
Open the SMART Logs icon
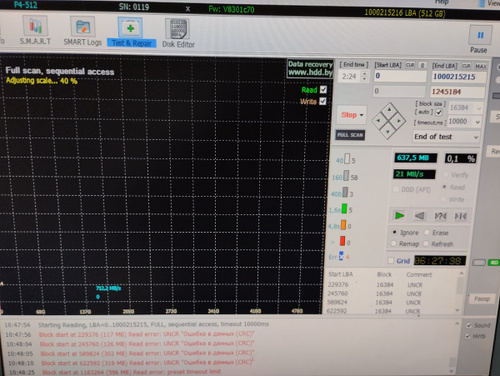pos(83,32)
